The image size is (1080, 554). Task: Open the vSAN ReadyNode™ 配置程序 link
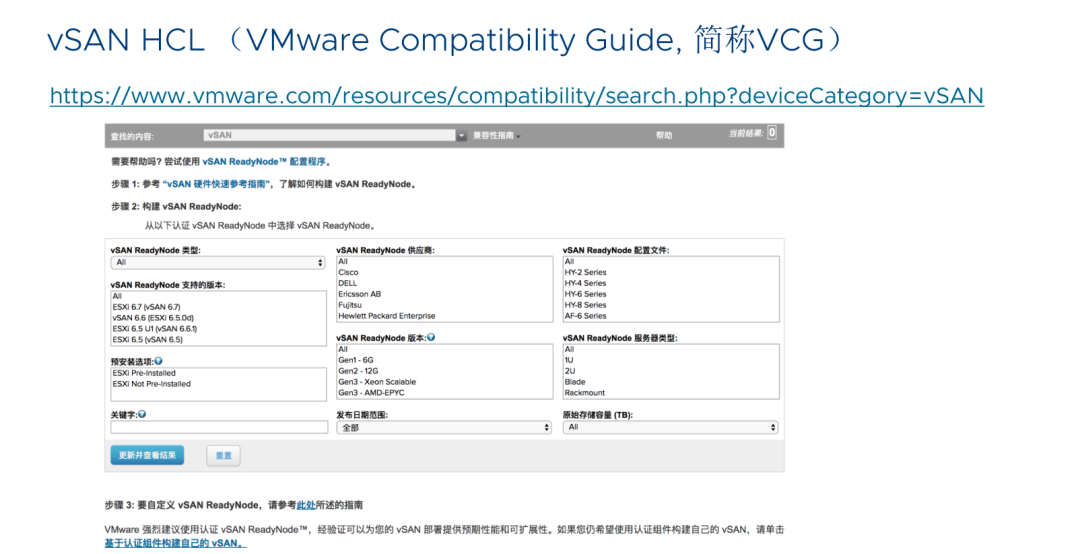tap(264, 162)
